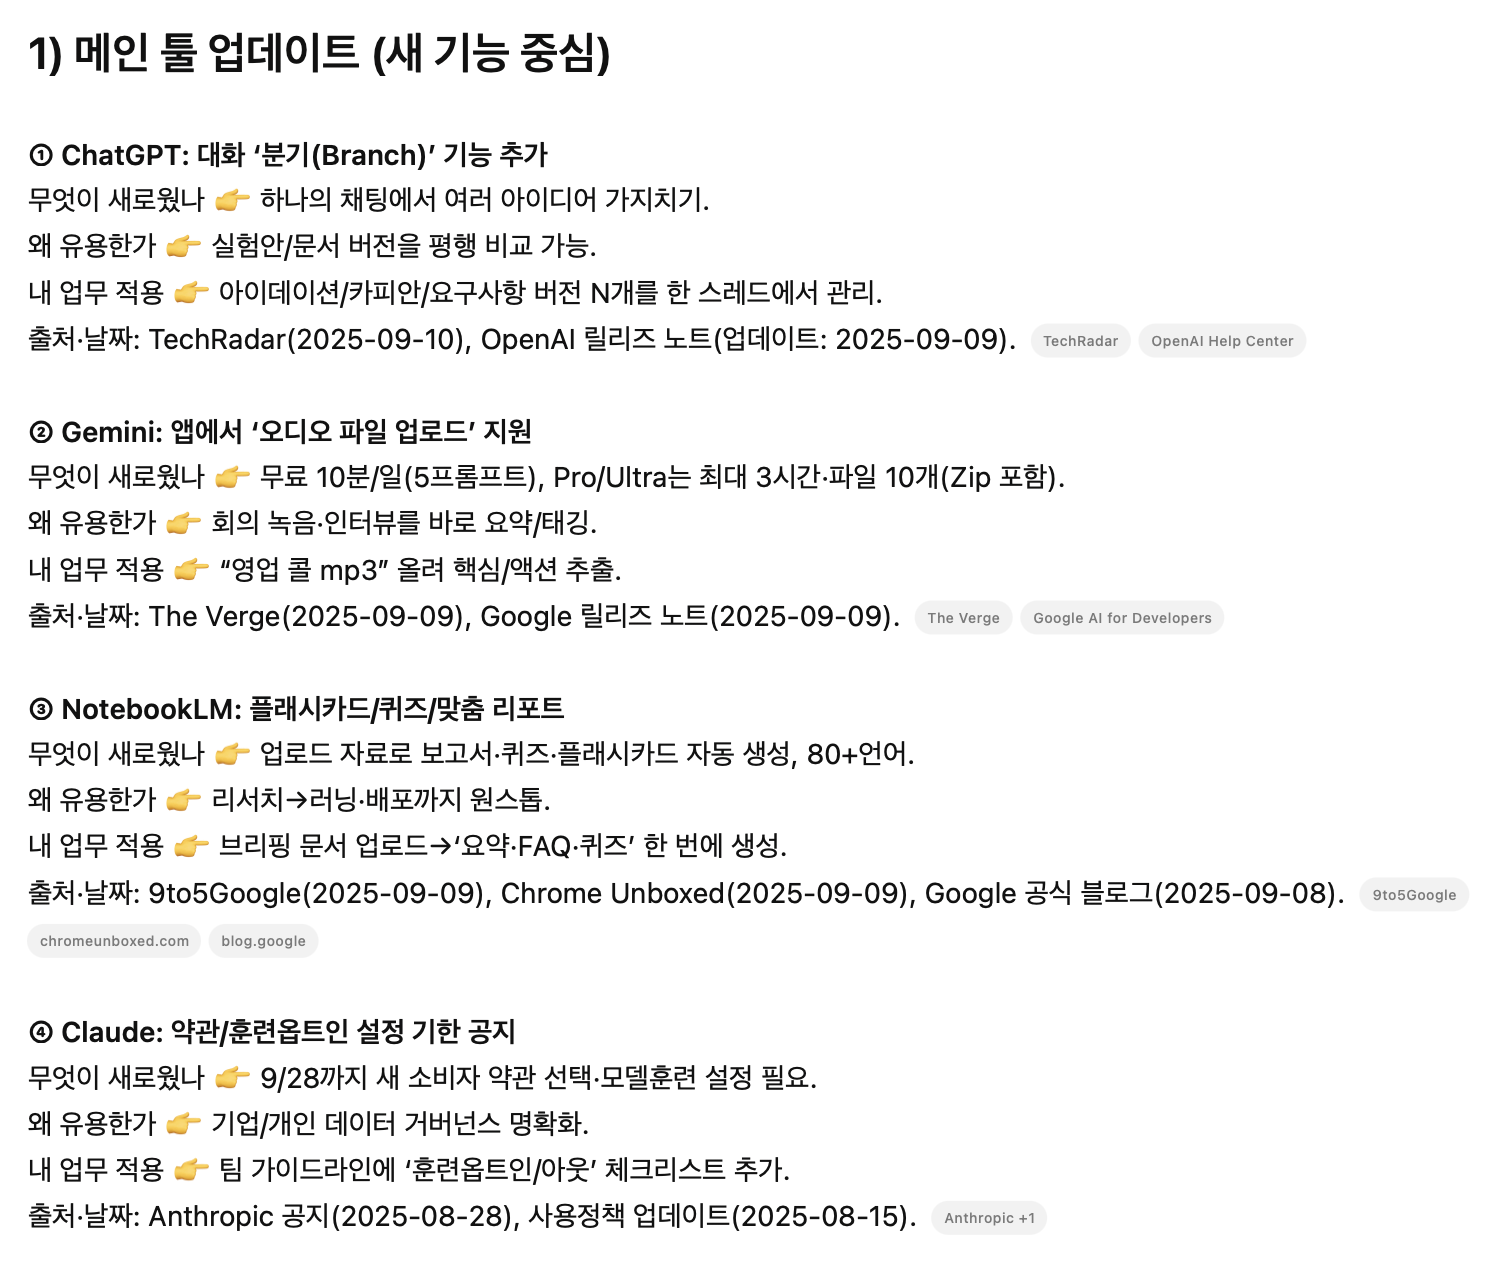Click pointing-hand emoji in Gemini '왜 유용한가' line
Image resolution: width=1512 pixels, height=1264 pixels.
tap(184, 524)
